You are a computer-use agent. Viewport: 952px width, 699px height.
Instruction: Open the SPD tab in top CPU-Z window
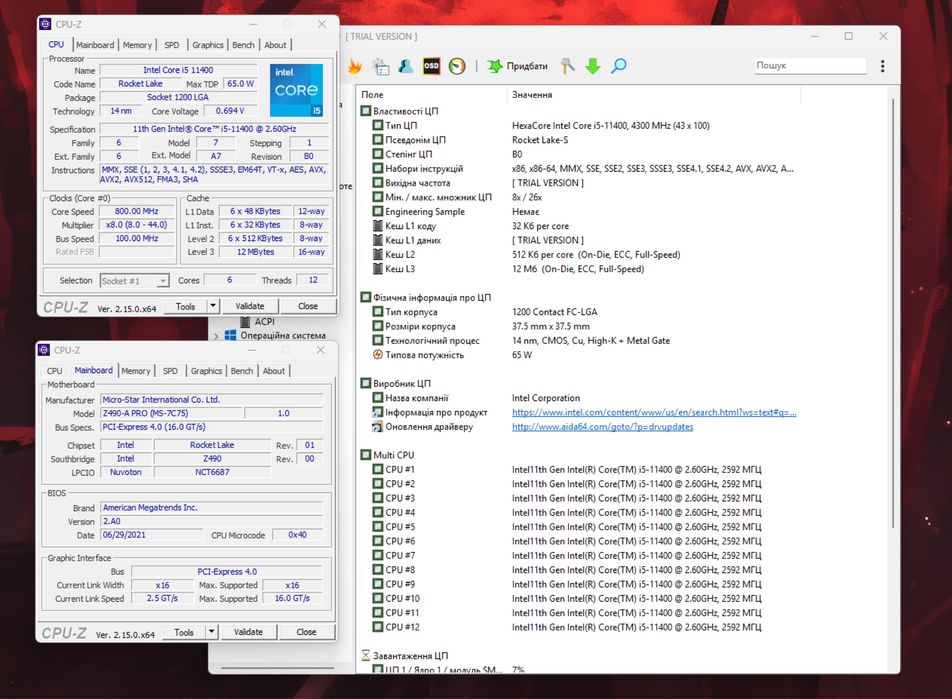[172, 45]
